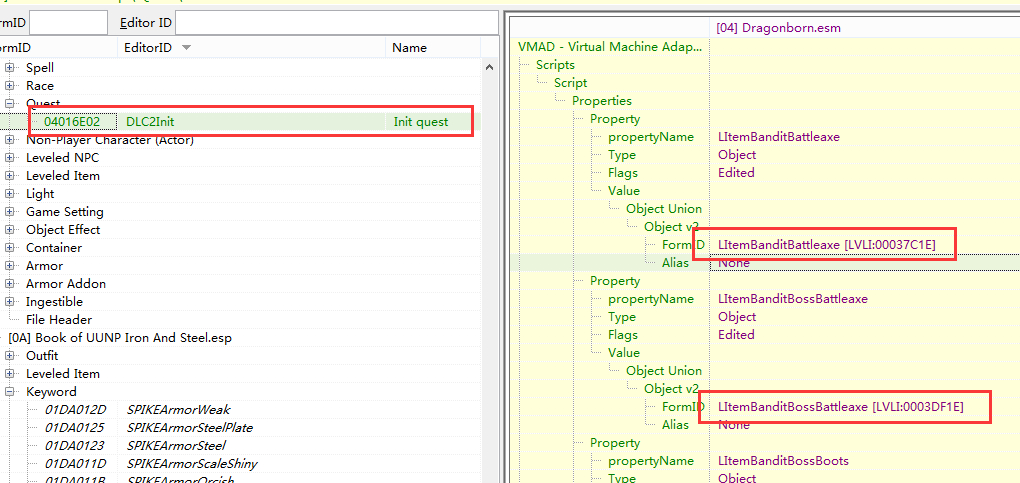The width and height of the screenshot is (1020, 483).
Task: Click the scroll up arrow of tree list
Action: (x=489, y=68)
